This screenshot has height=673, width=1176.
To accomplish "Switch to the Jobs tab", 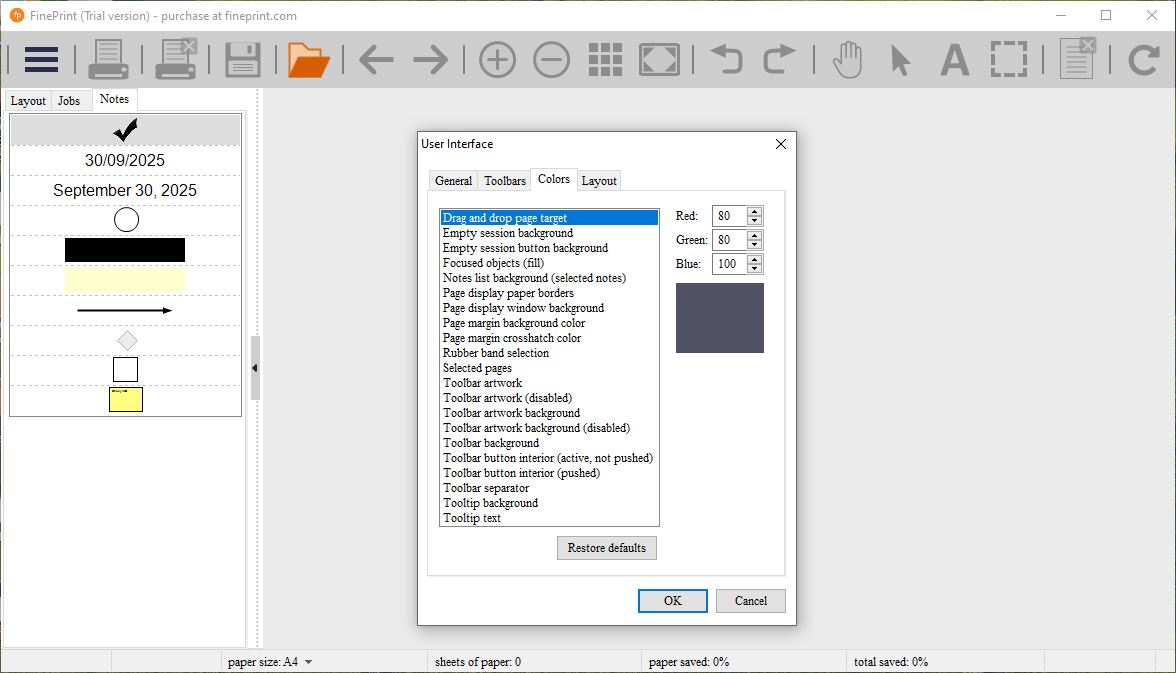I will tap(69, 101).
